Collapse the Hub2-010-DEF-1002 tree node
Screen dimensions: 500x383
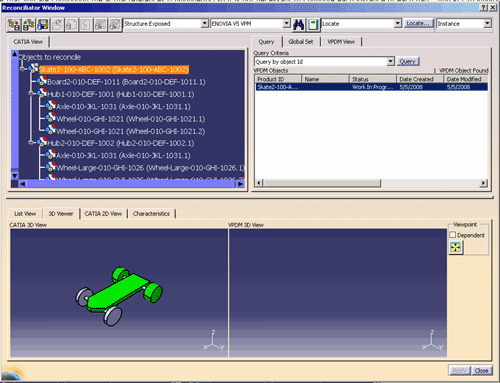click(31, 143)
